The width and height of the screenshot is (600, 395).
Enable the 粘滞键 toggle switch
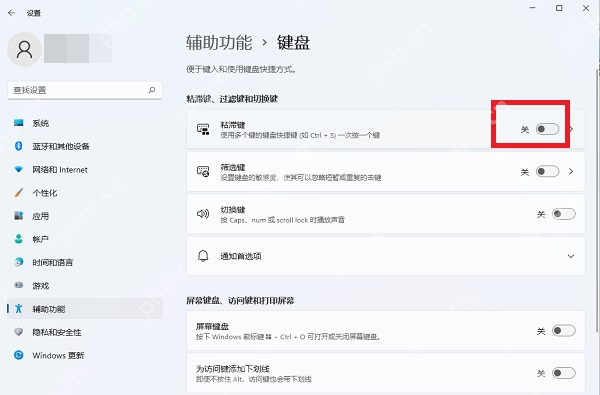(547, 129)
